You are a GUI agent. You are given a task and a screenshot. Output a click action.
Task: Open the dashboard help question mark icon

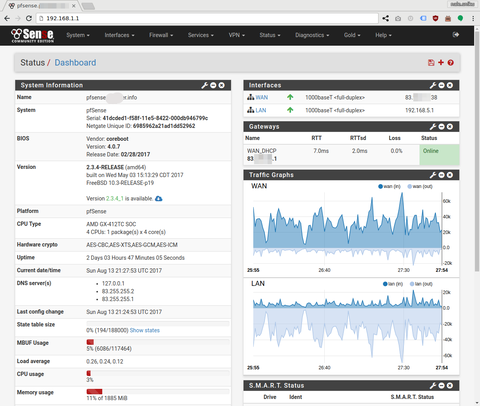click(x=451, y=63)
